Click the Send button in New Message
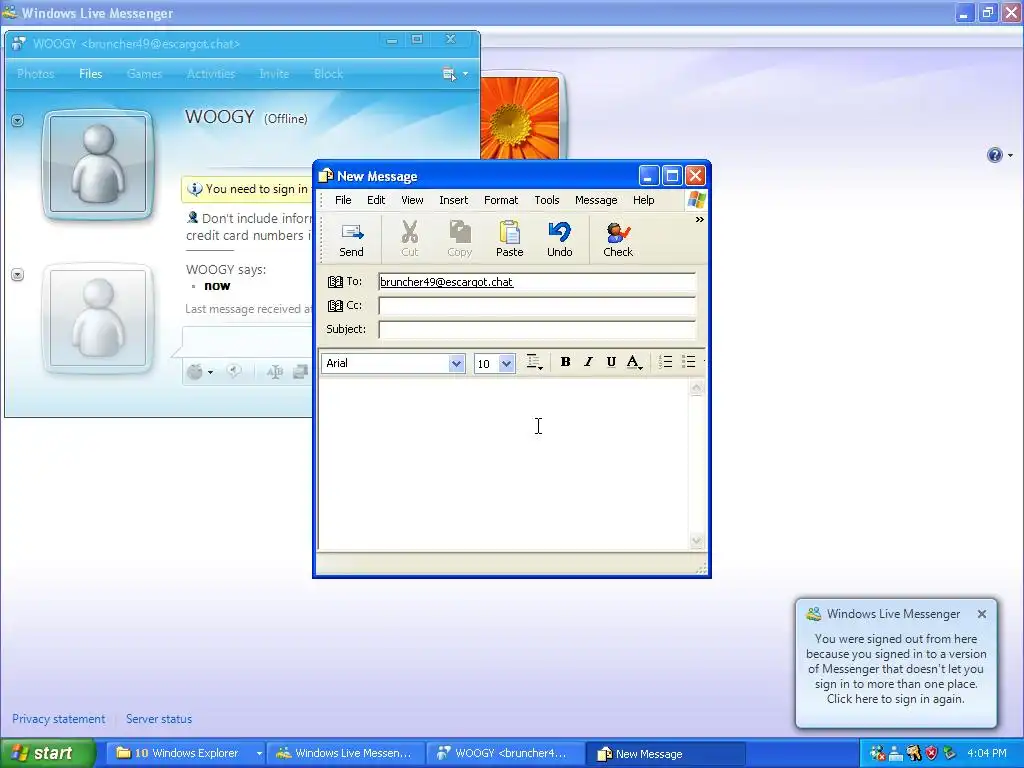The width and height of the screenshot is (1024, 768). tap(351, 240)
